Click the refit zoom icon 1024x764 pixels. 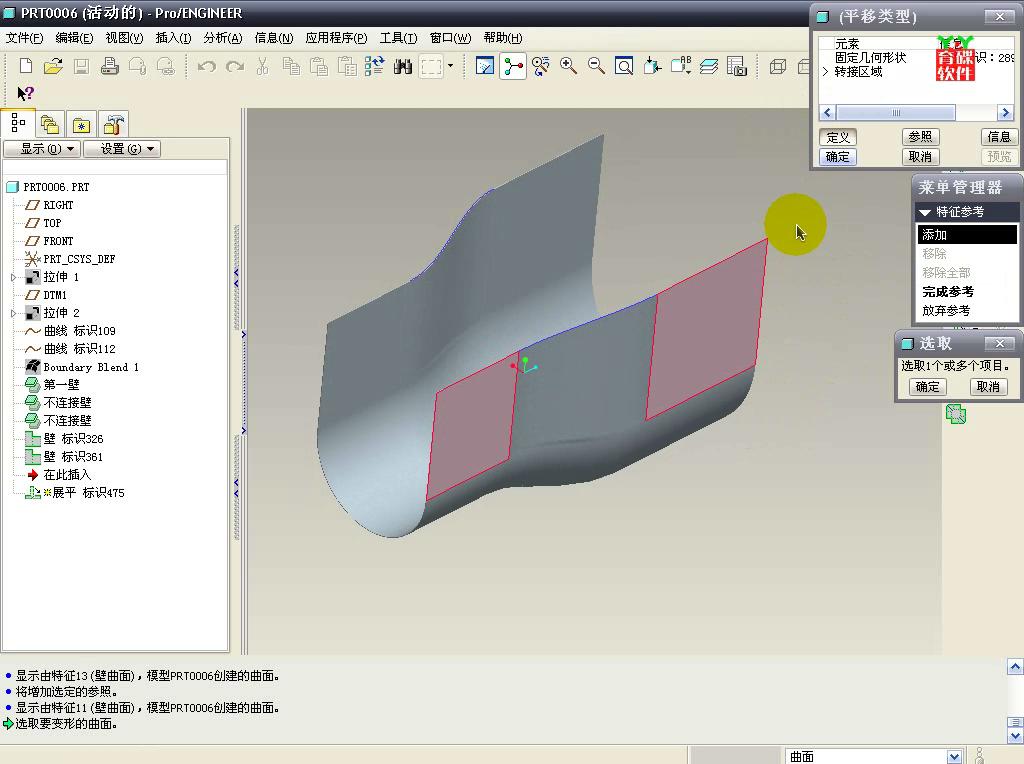point(624,66)
